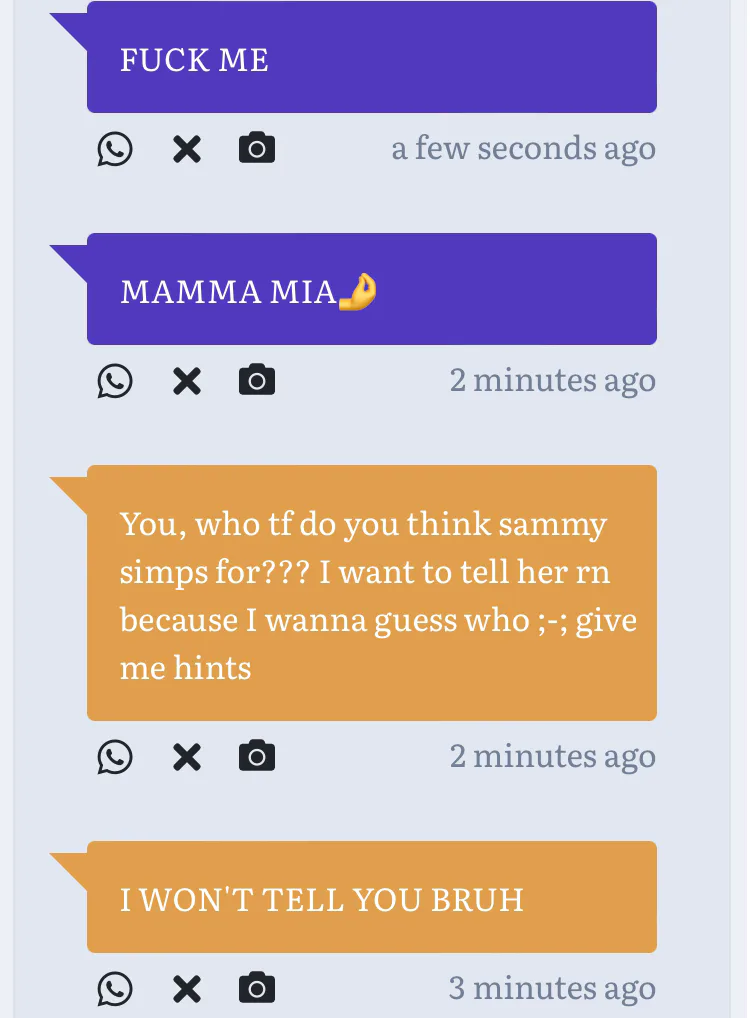The width and height of the screenshot is (750, 1018).
Task: Click X icon under sammy simps message
Action: pyautogui.click(x=186, y=757)
